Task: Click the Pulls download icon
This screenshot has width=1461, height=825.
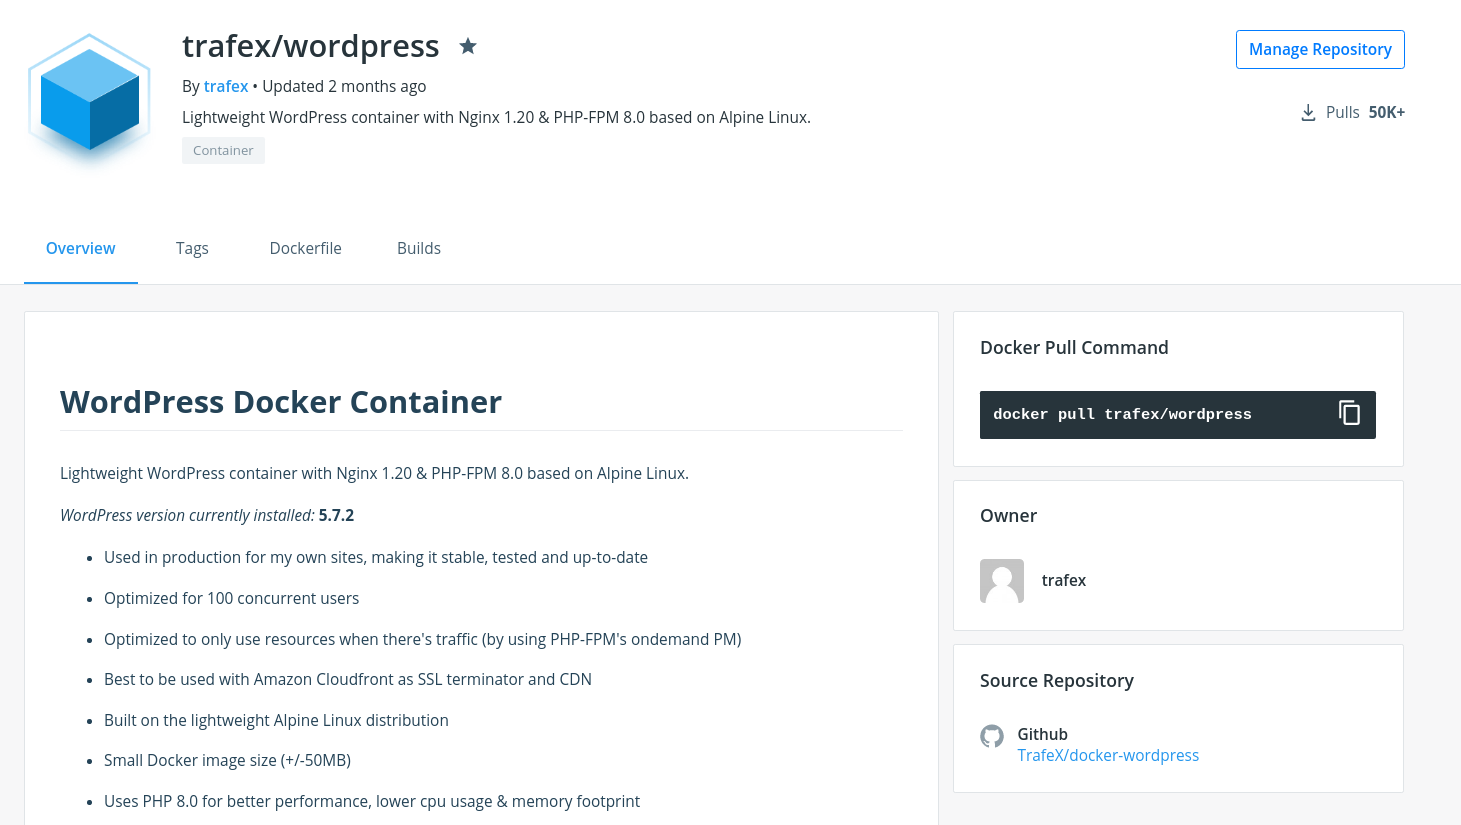Action: tap(1308, 113)
